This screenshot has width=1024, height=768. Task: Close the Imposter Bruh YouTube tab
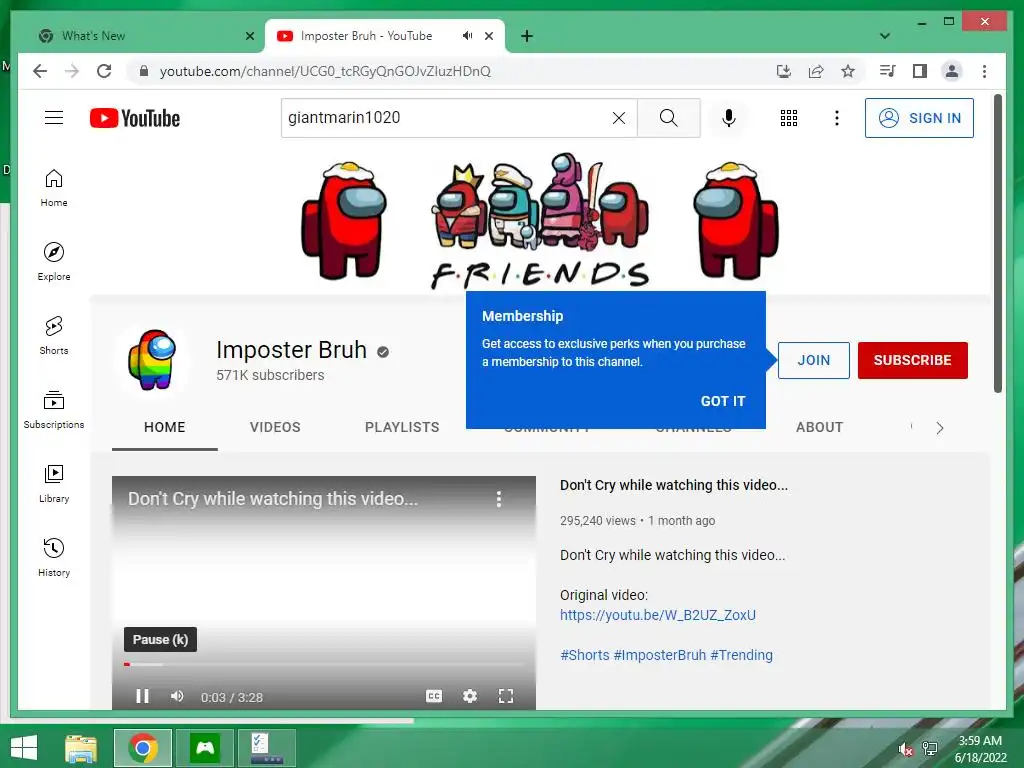tap(488, 36)
